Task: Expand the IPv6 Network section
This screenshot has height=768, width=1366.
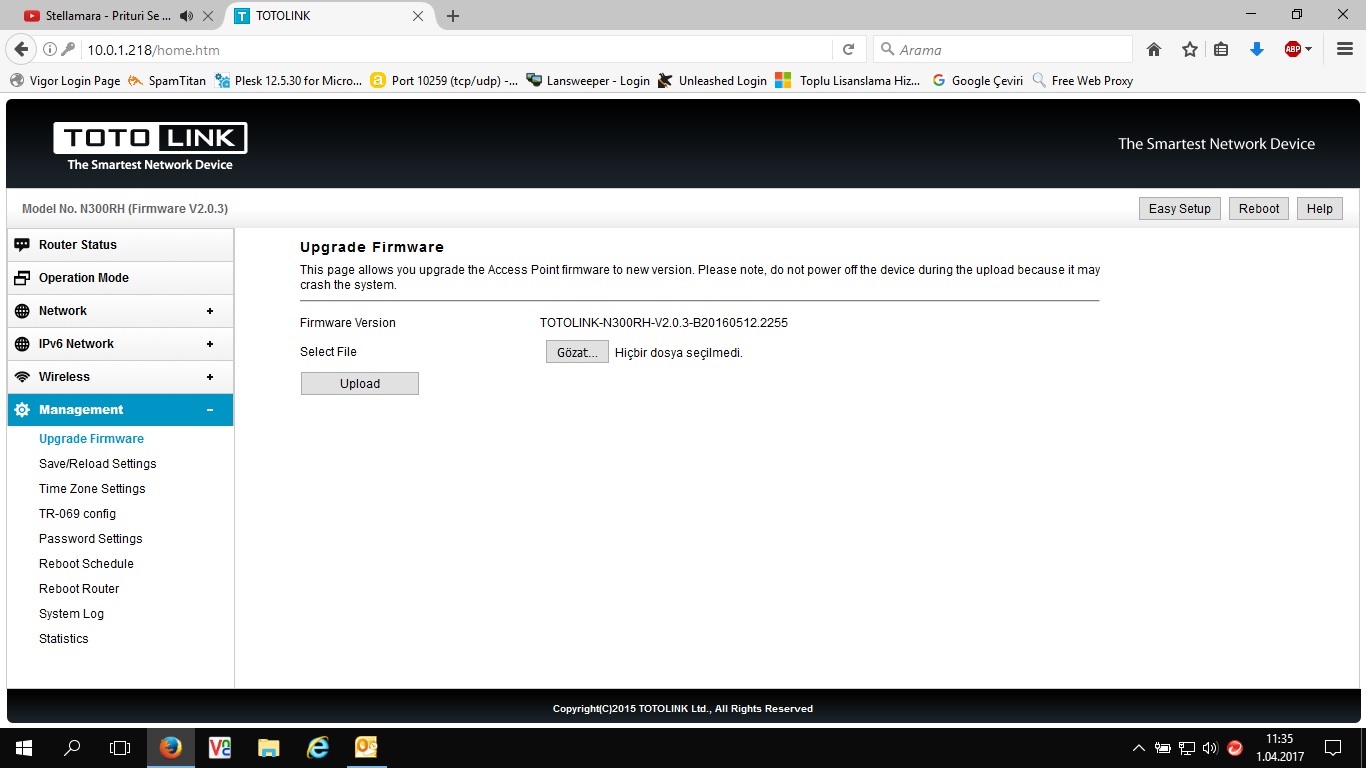Action: (209, 344)
